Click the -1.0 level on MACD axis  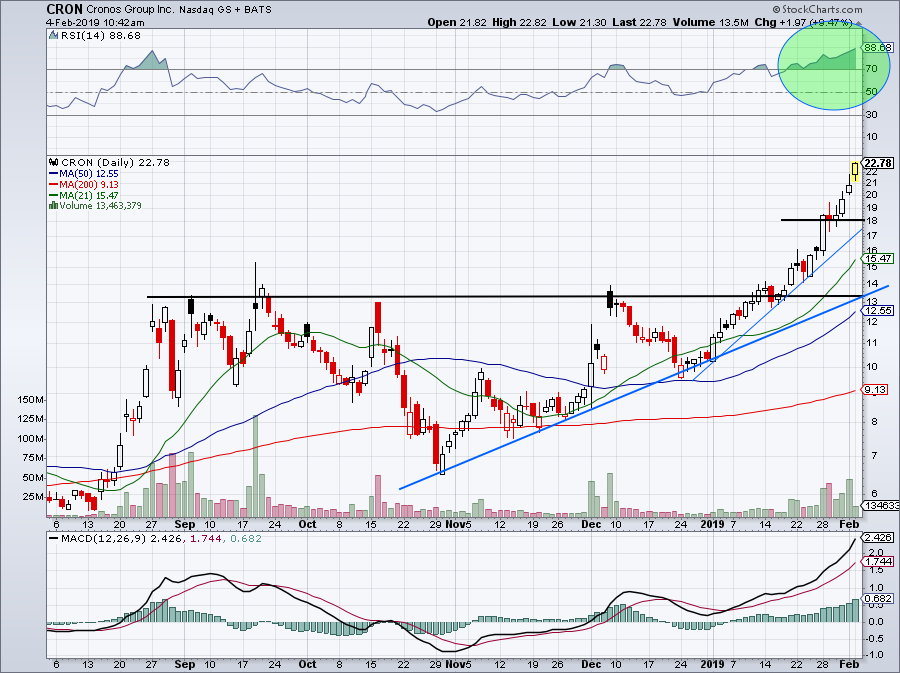coord(874,655)
